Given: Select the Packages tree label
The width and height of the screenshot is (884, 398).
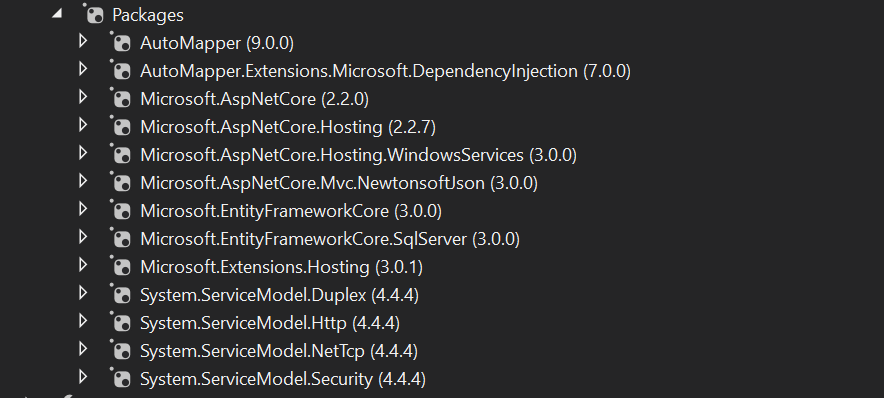Looking at the screenshot, I should (x=148, y=15).
